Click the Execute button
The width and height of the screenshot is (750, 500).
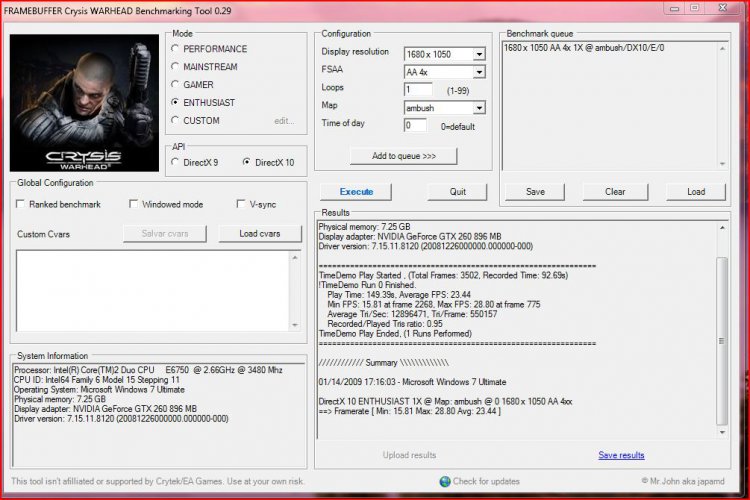coord(356,192)
